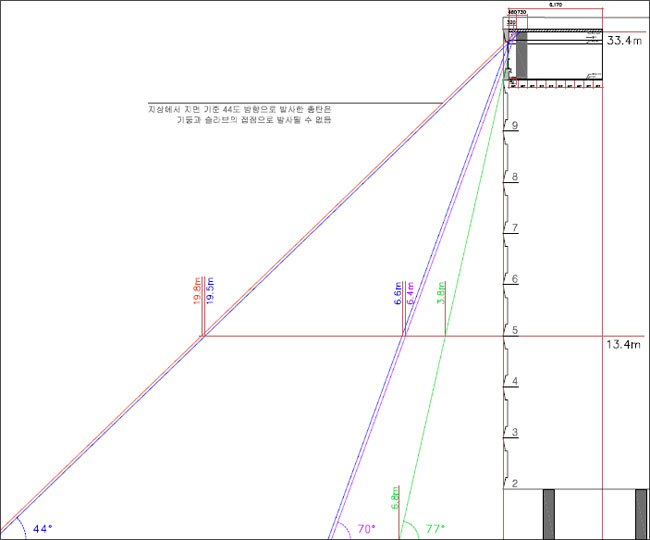Viewport: 650px width, 540px height.
Task: Click the 77° angle label
Action: tap(434, 527)
